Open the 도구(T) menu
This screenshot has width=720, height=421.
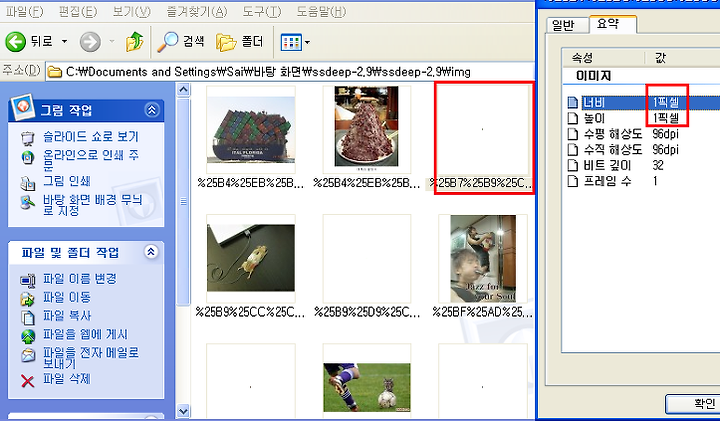261,11
